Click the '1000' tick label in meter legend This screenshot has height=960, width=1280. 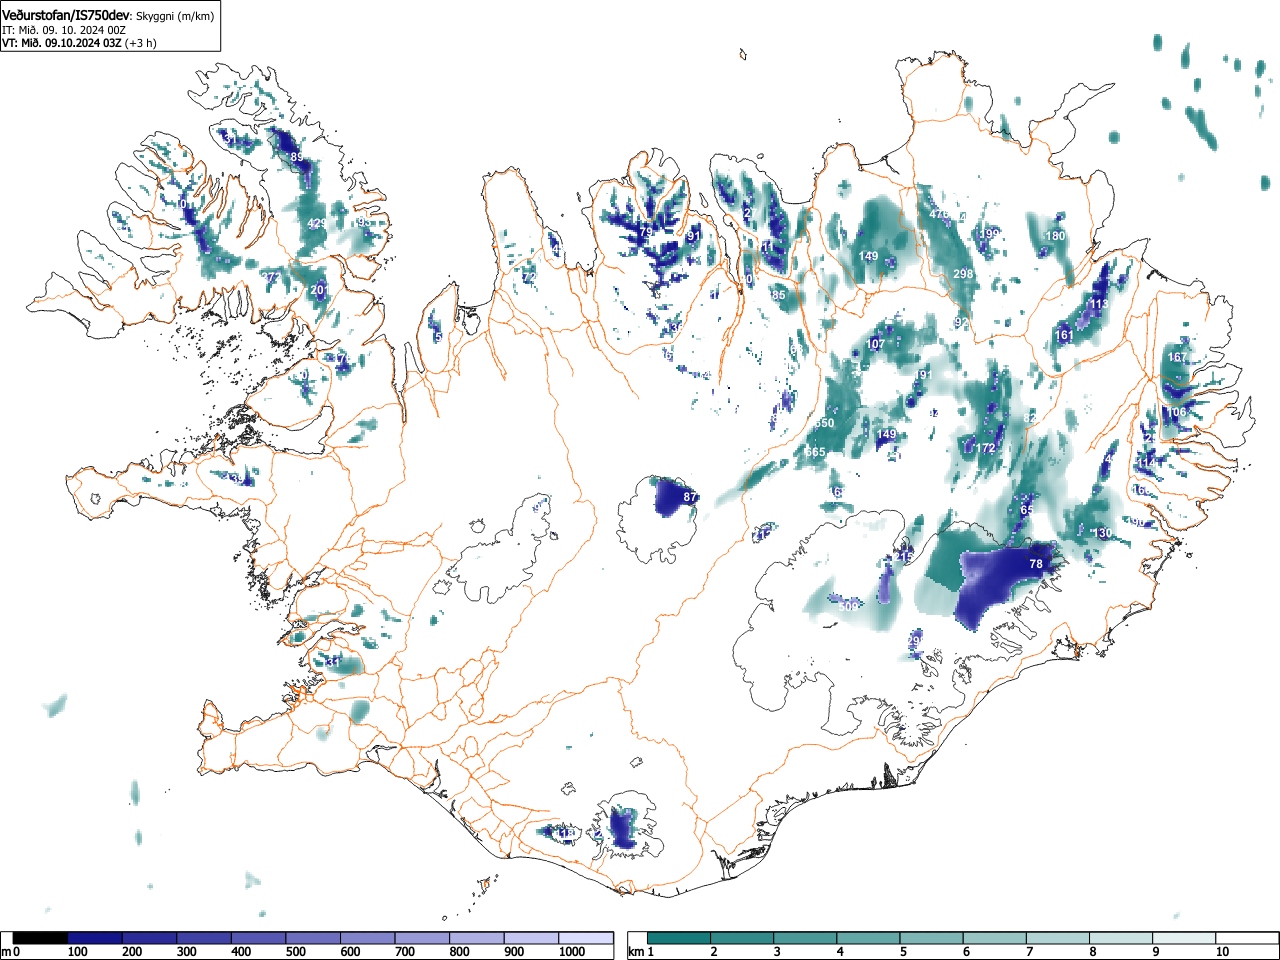click(572, 952)
